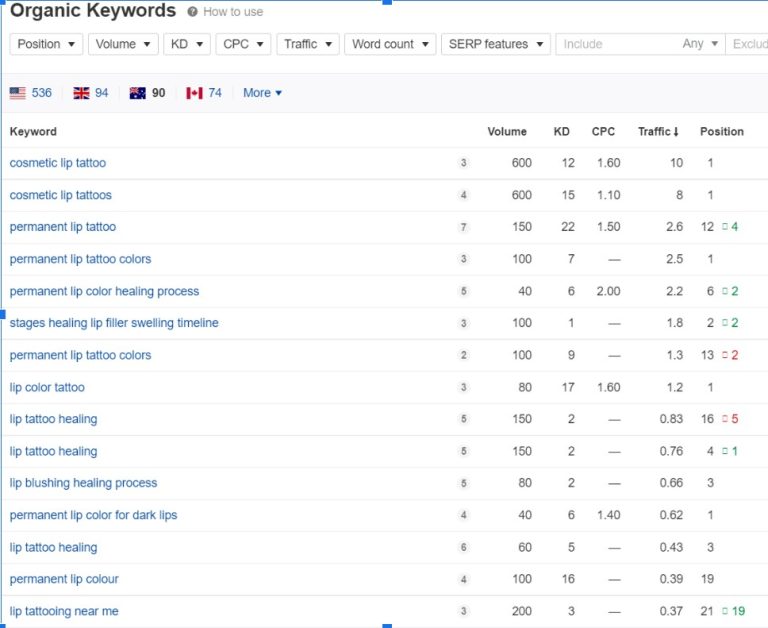Open SERP badge for permanent lip color for dark lips
The image size is (768, 628).
[463, 515]
